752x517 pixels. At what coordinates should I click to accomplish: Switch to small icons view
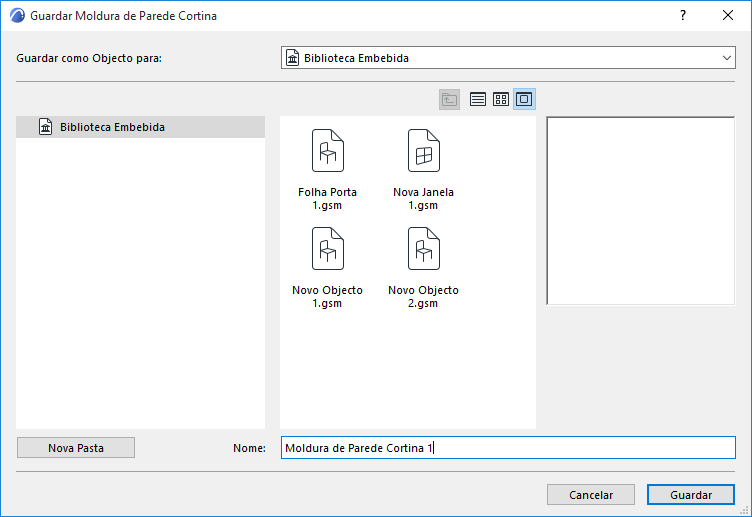click(x=501, y=99)
